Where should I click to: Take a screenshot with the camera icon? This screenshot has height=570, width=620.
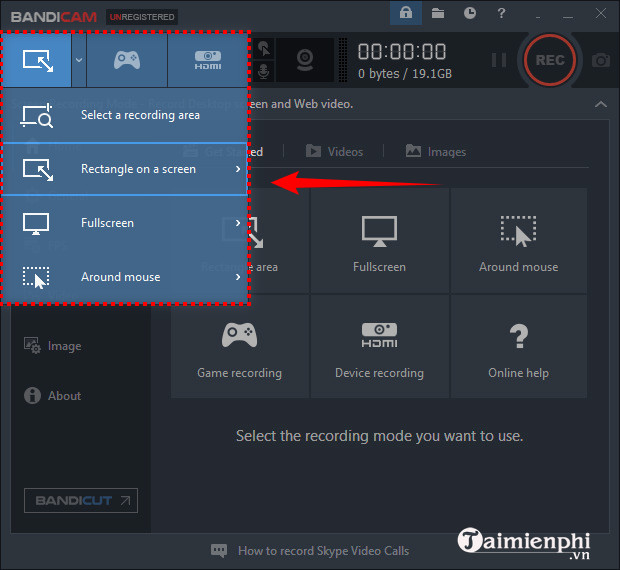(x=601, y=60)
